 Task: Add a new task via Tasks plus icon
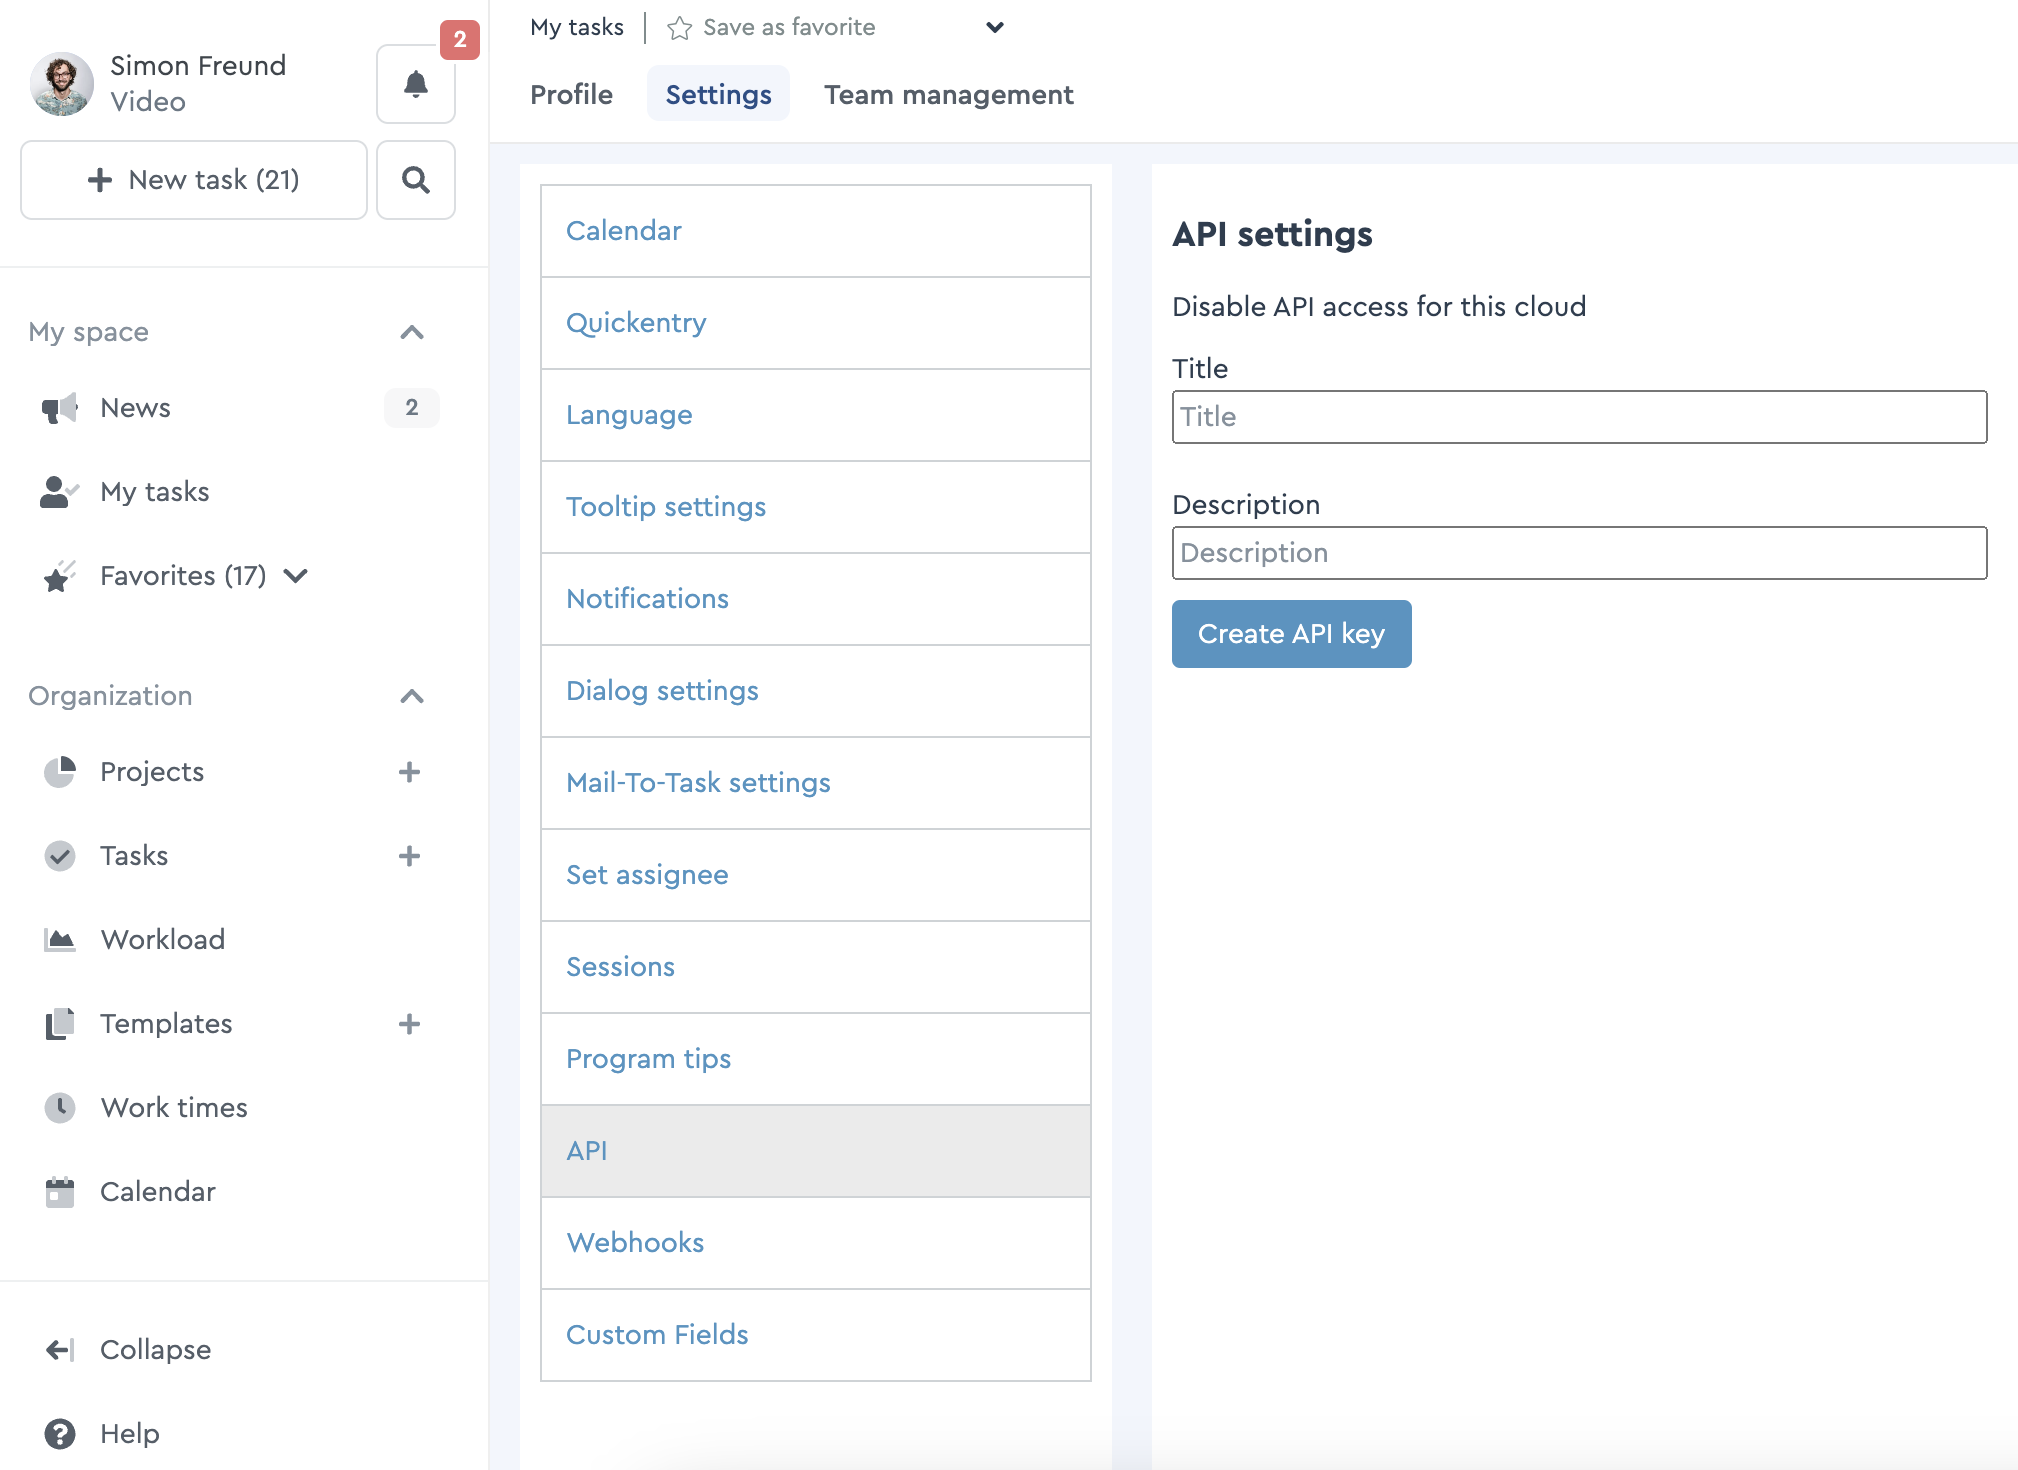click(409, 856)
